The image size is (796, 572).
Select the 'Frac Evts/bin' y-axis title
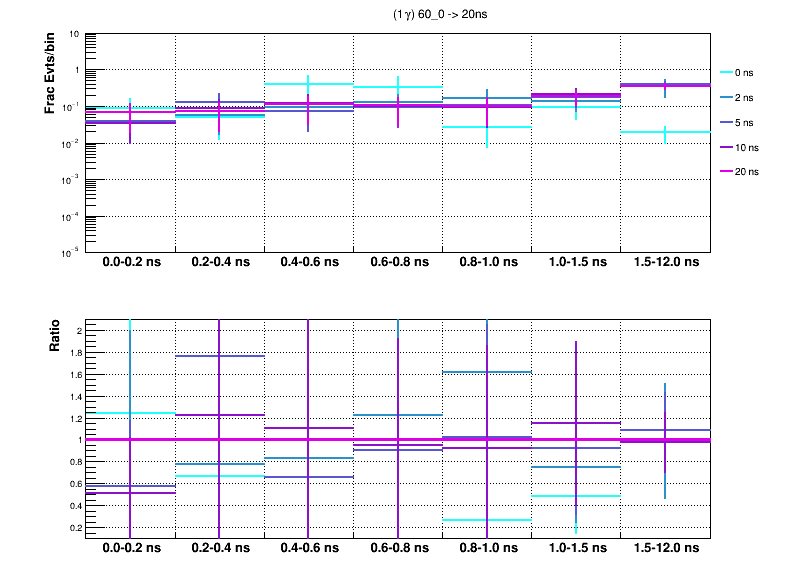pyautogui.click(x=49, y=74)
